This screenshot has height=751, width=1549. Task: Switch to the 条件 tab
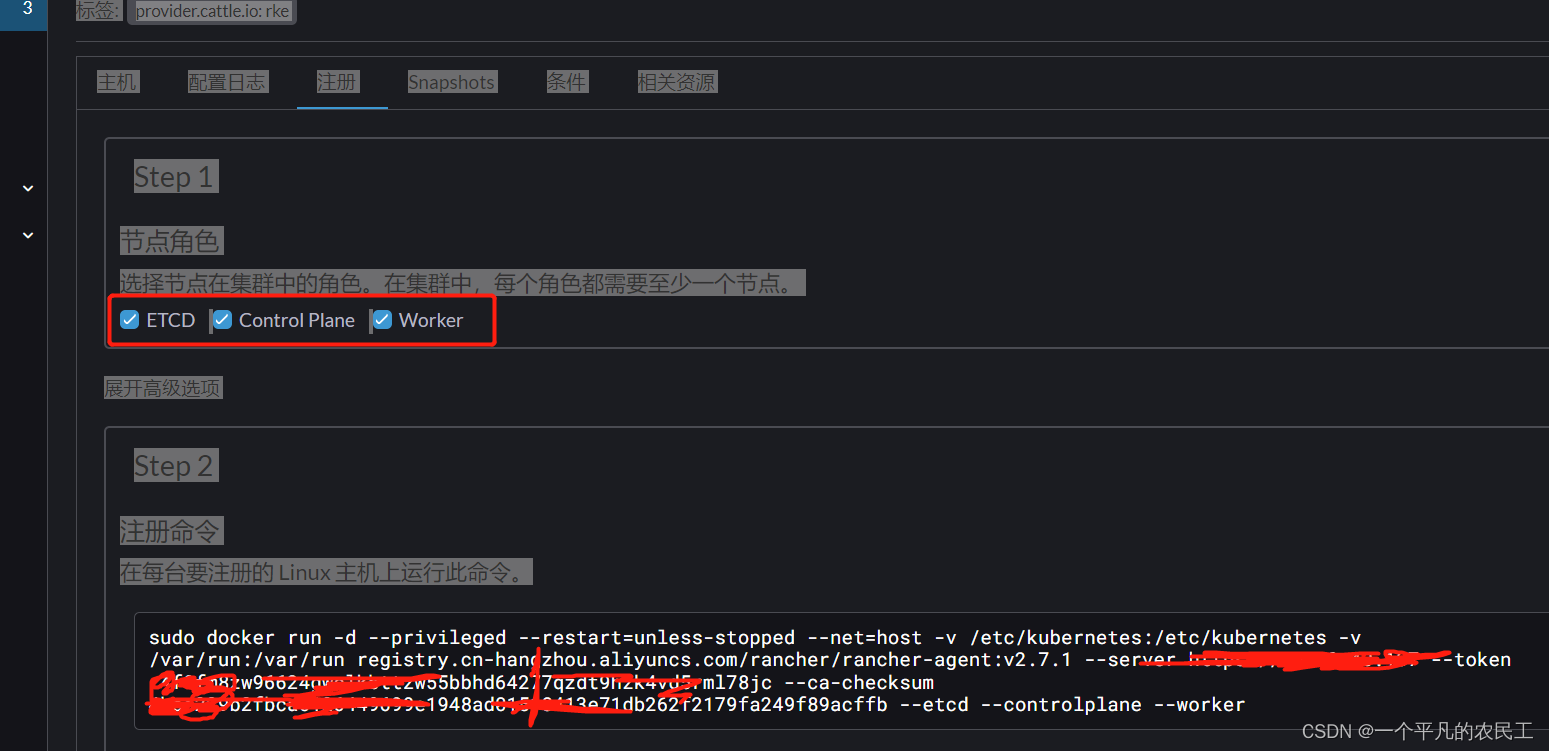(x=566, y=82)
